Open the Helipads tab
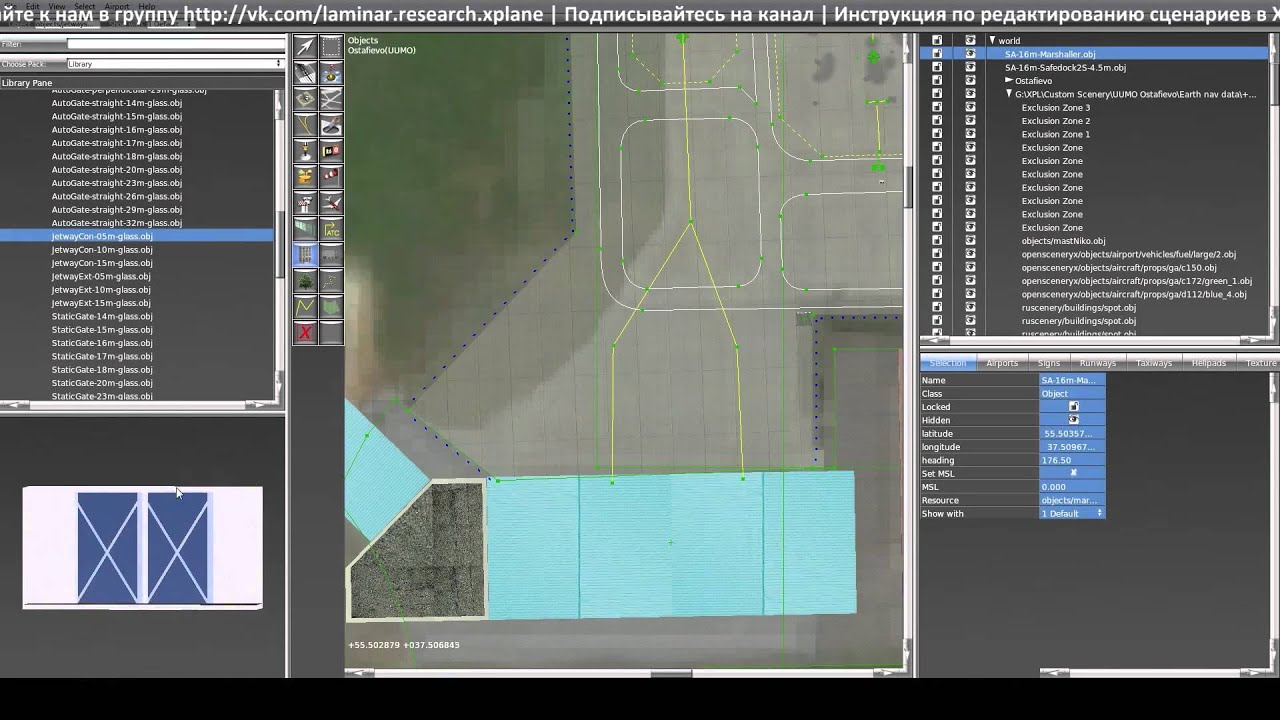The width and height of the screenshot is (1280, 720). point(1209,363)
